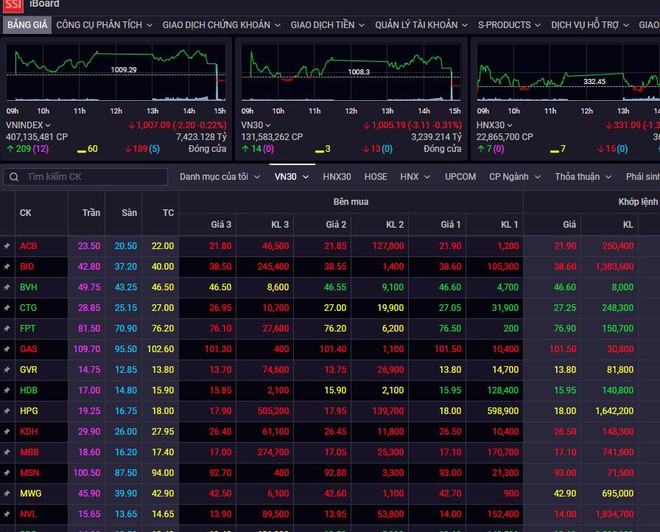Screen dimensions: 660x532
Task: Click the MSN stock symbol
Action: (28, 473)
